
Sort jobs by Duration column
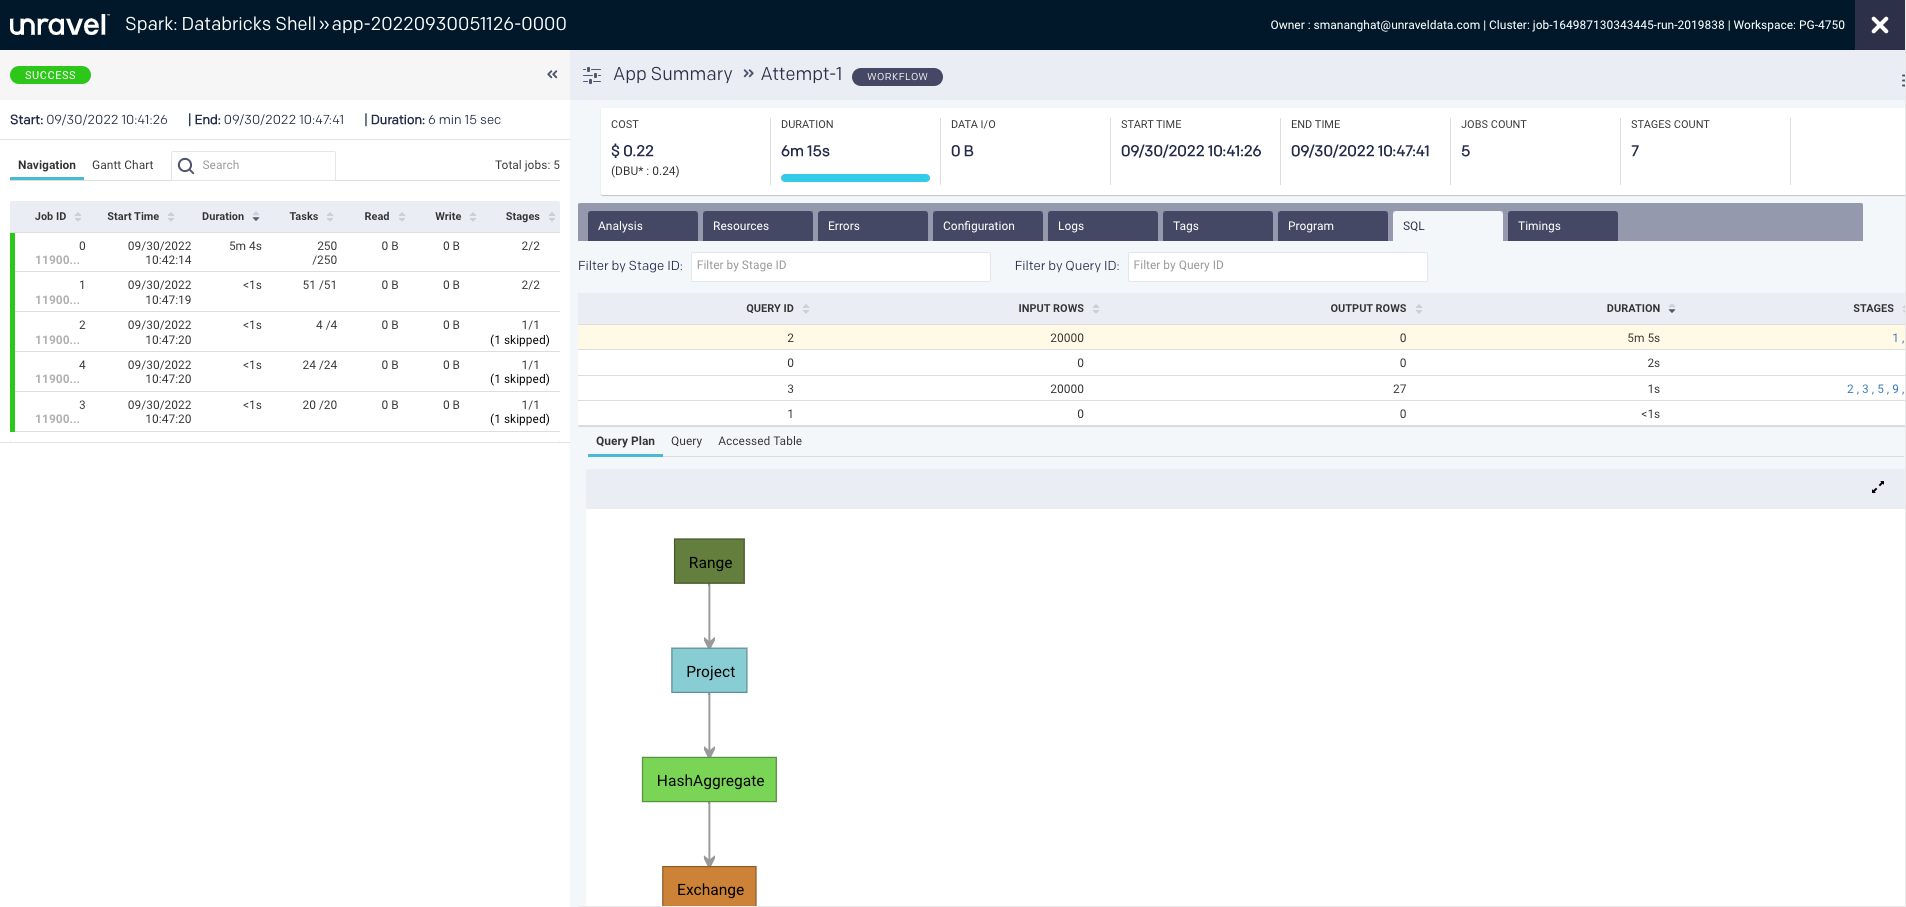(256, 217)
